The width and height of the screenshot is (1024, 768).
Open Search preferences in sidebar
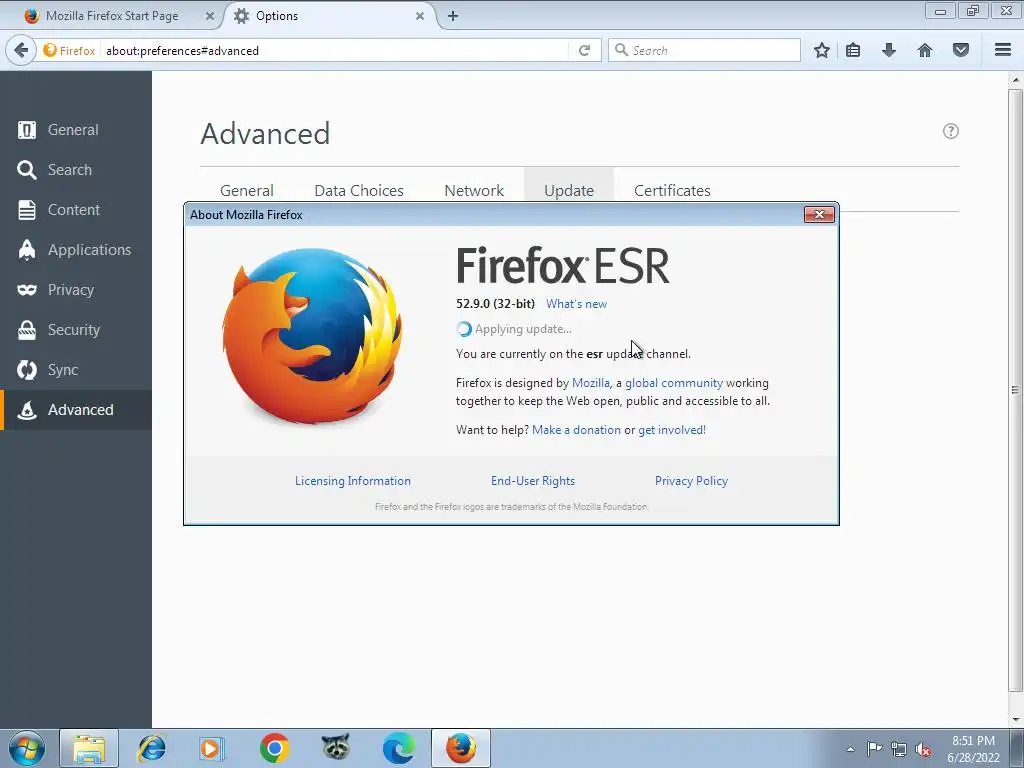tap(76, 170)
